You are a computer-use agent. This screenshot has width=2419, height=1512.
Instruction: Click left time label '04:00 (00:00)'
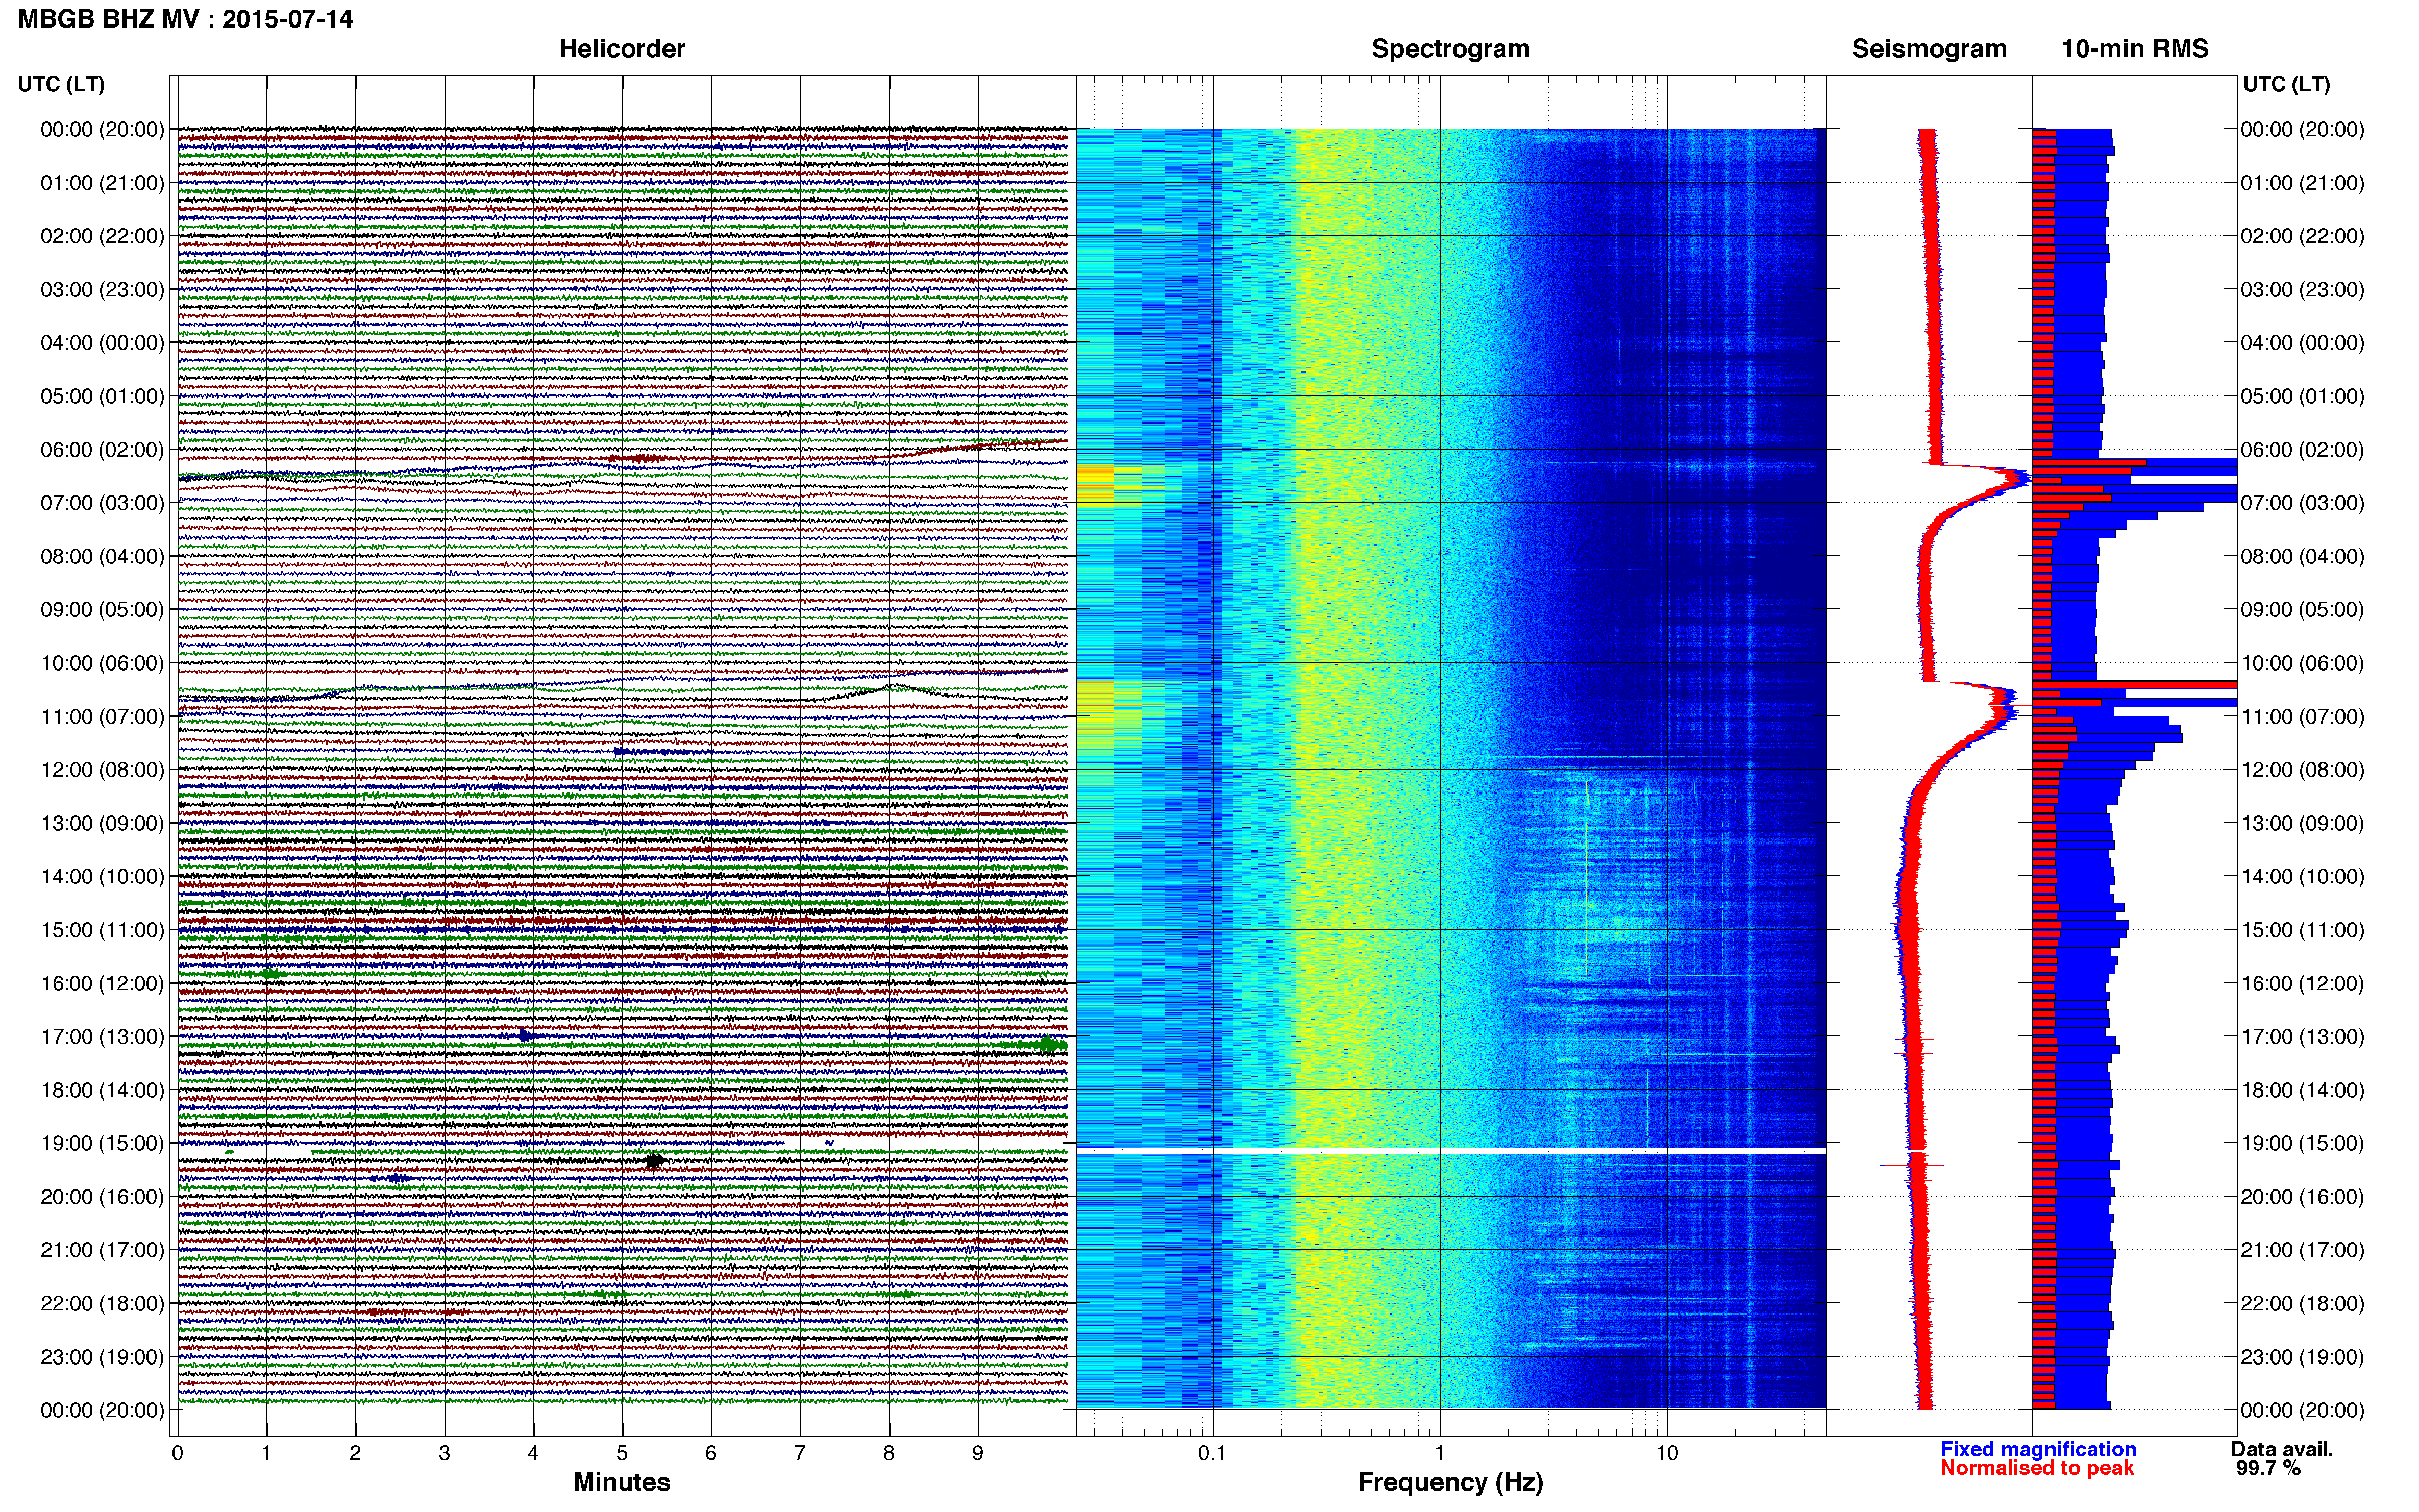click(102, 343)
